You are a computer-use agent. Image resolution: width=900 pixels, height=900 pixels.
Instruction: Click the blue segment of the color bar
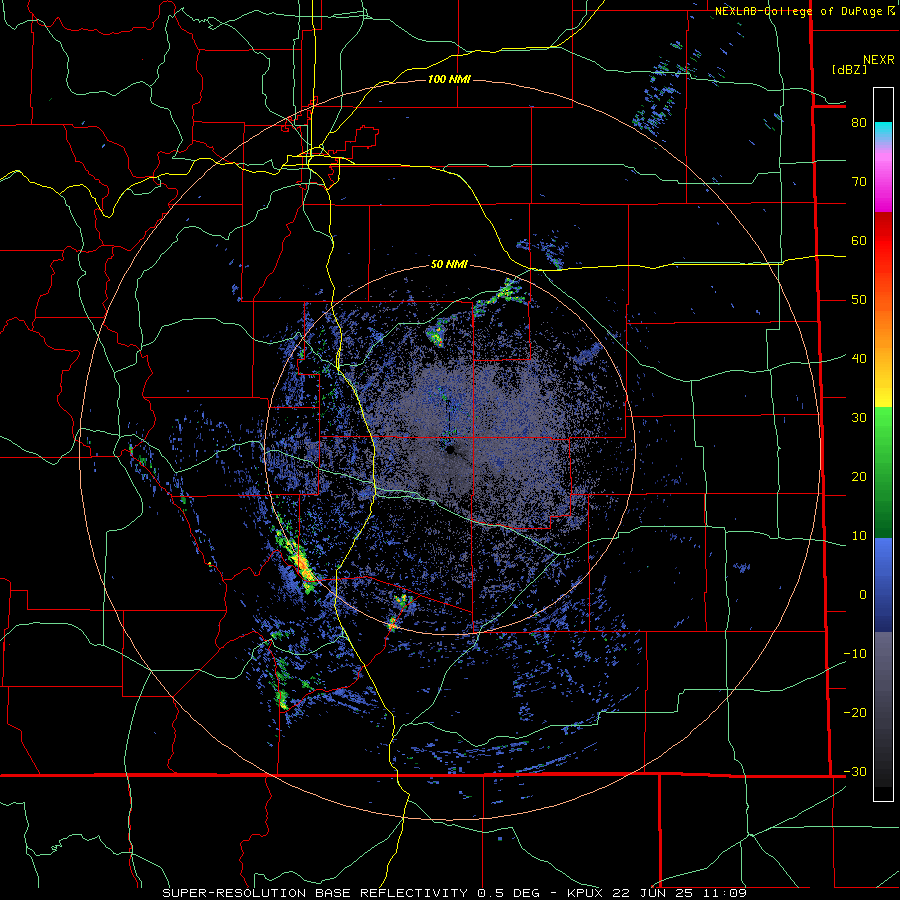pos(883,585)
